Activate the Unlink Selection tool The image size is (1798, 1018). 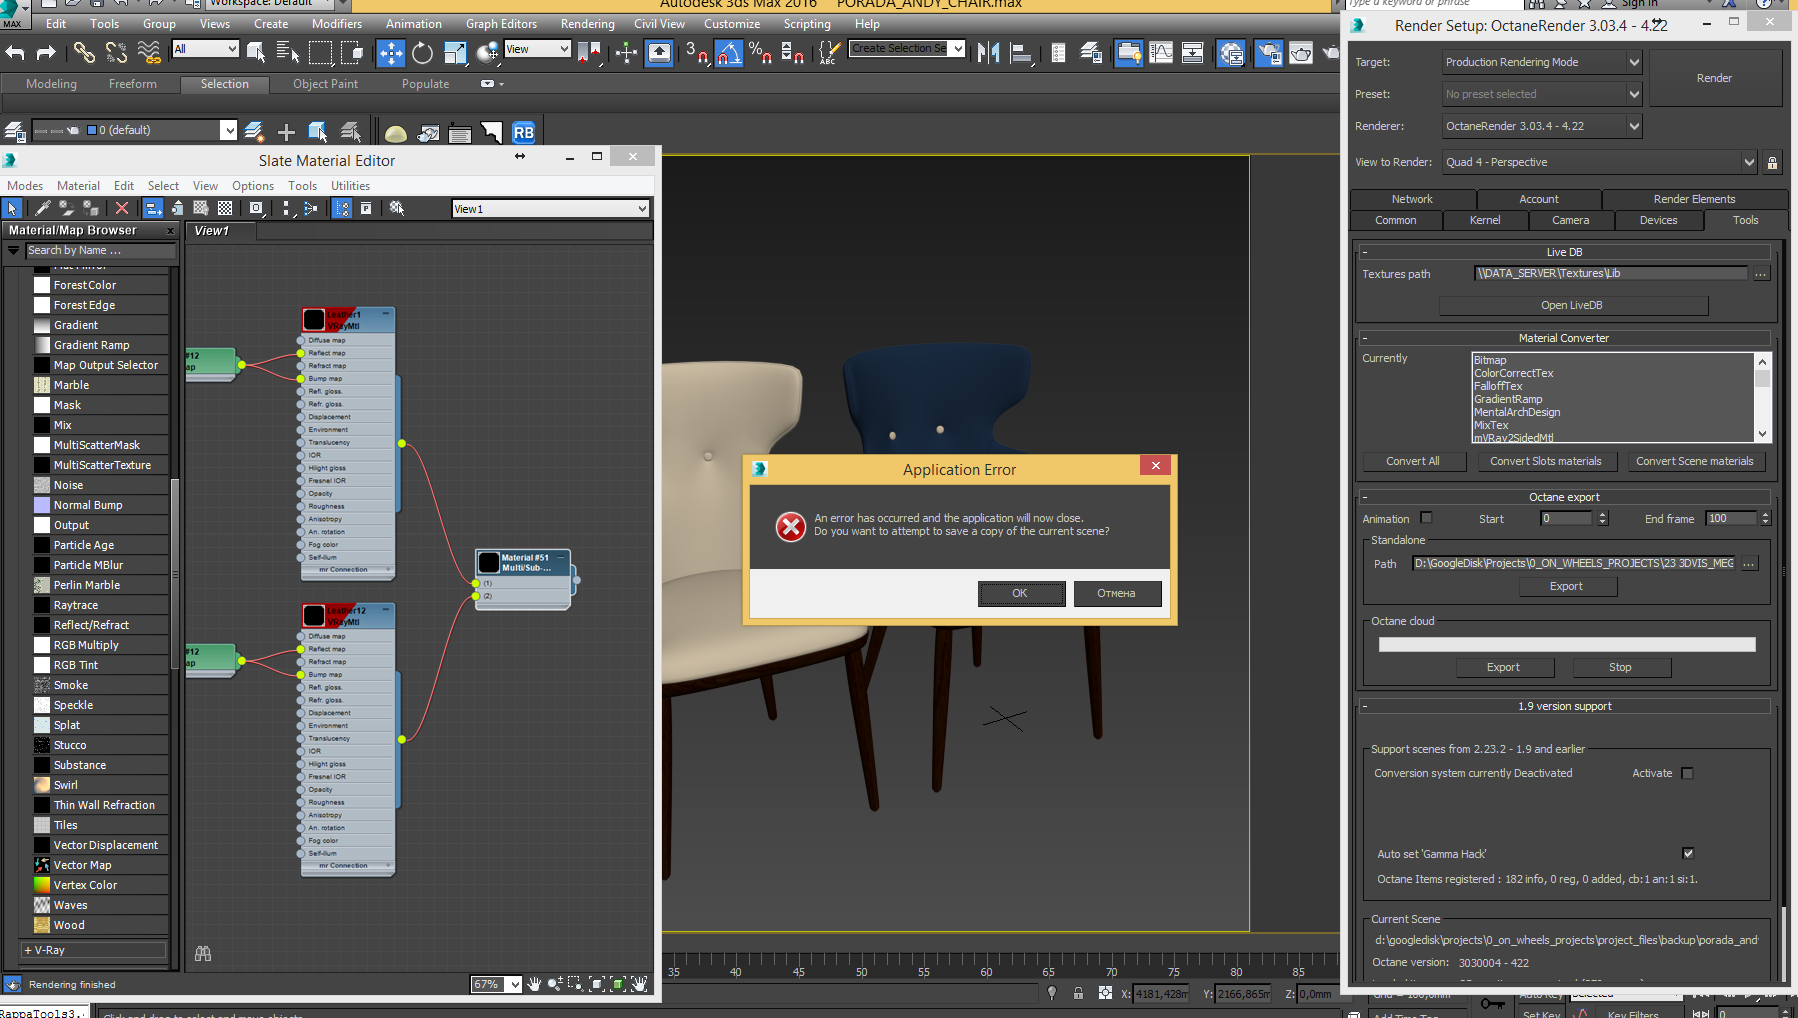click(x=117, y=53)
